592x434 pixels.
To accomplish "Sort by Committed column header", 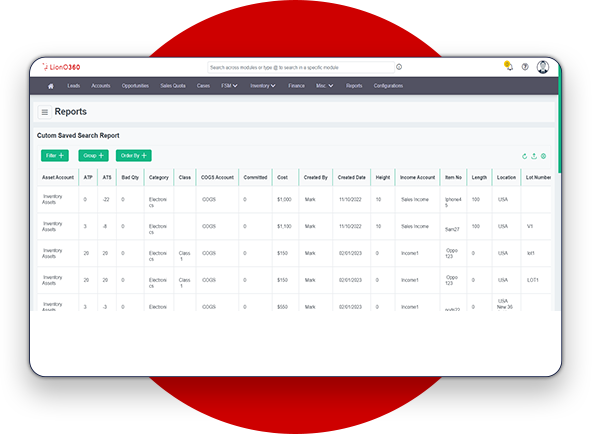I will pos(255,177).
